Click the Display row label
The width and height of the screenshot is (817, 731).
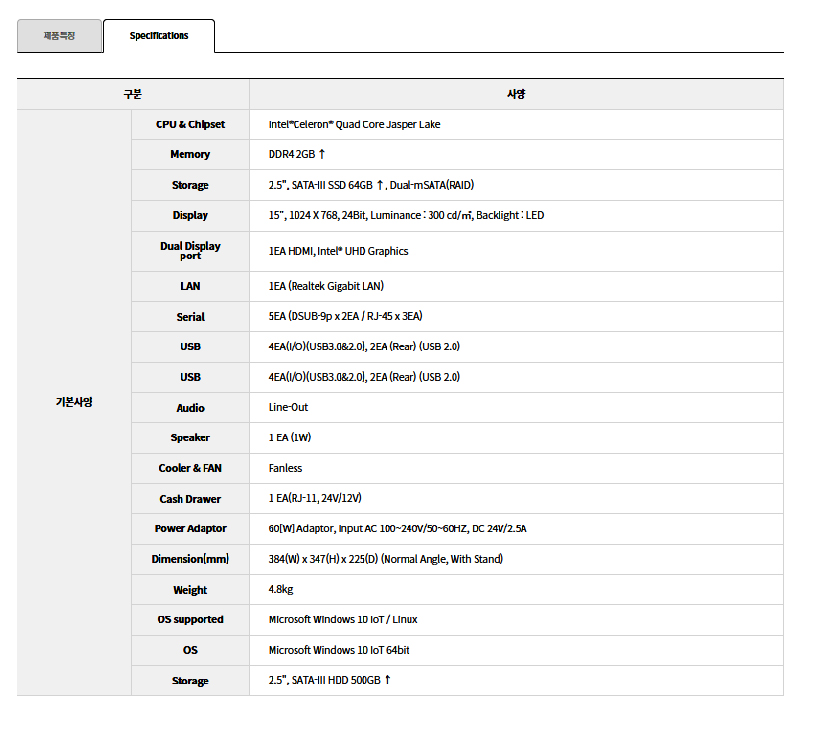point(190,215)
